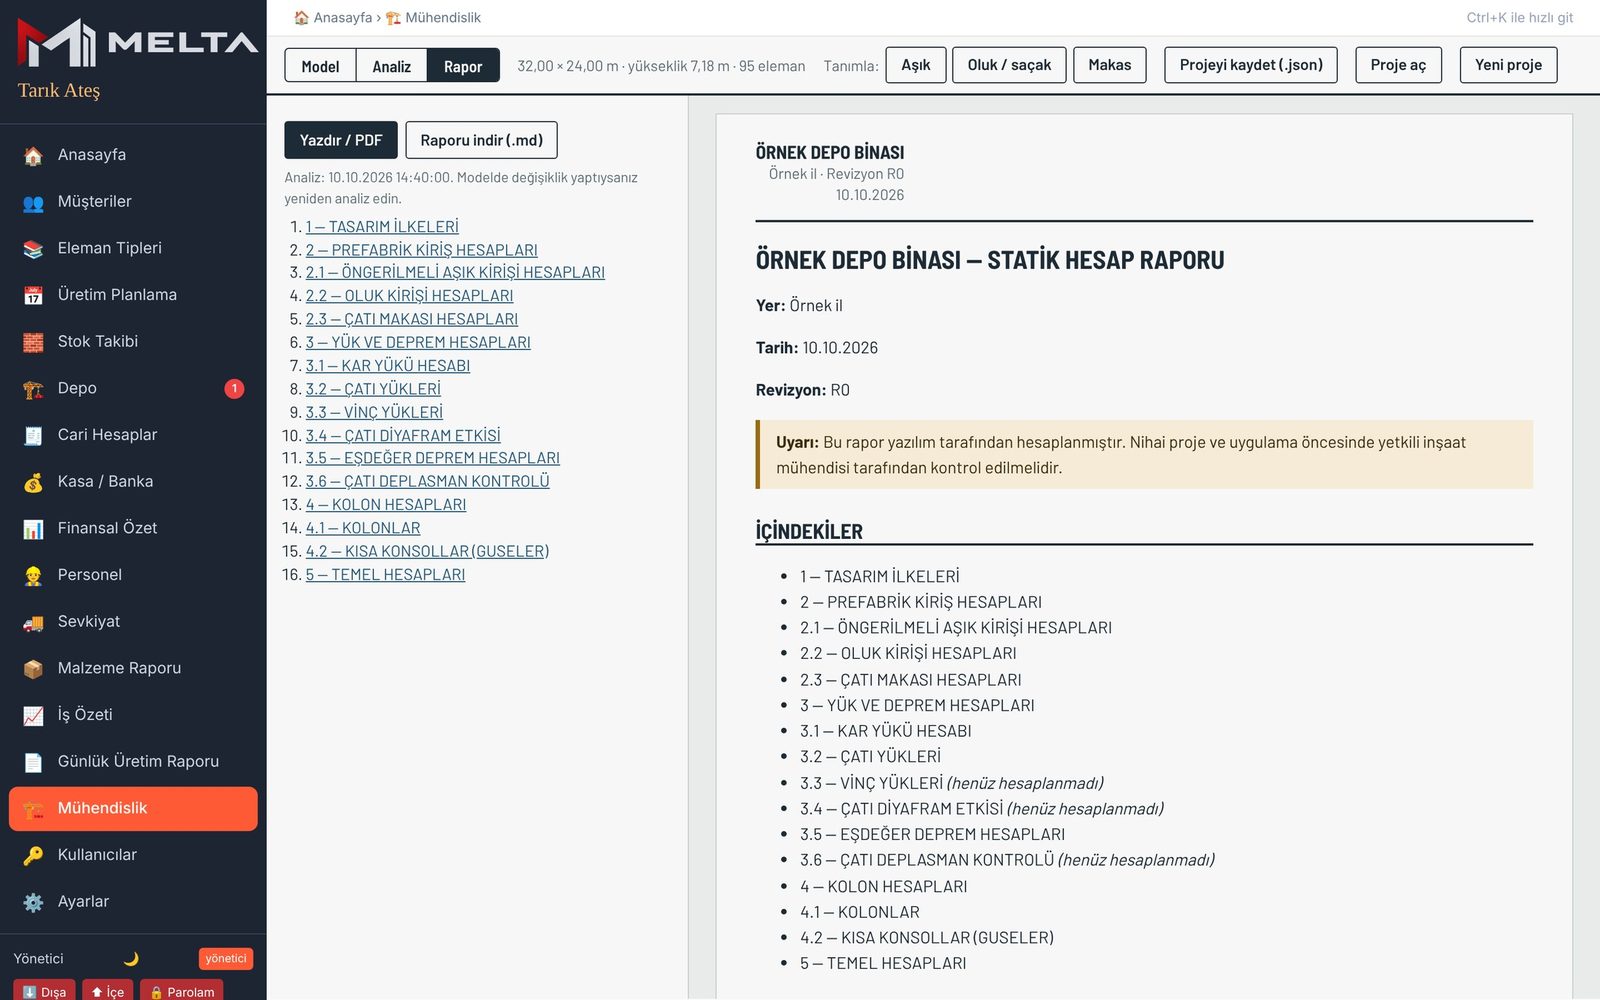Open the 3.5 — EŞDEĞER DEPREM HESAPLARI link
The height and width of the screenshot is (1000, 1600).
[x=433, y=458]
